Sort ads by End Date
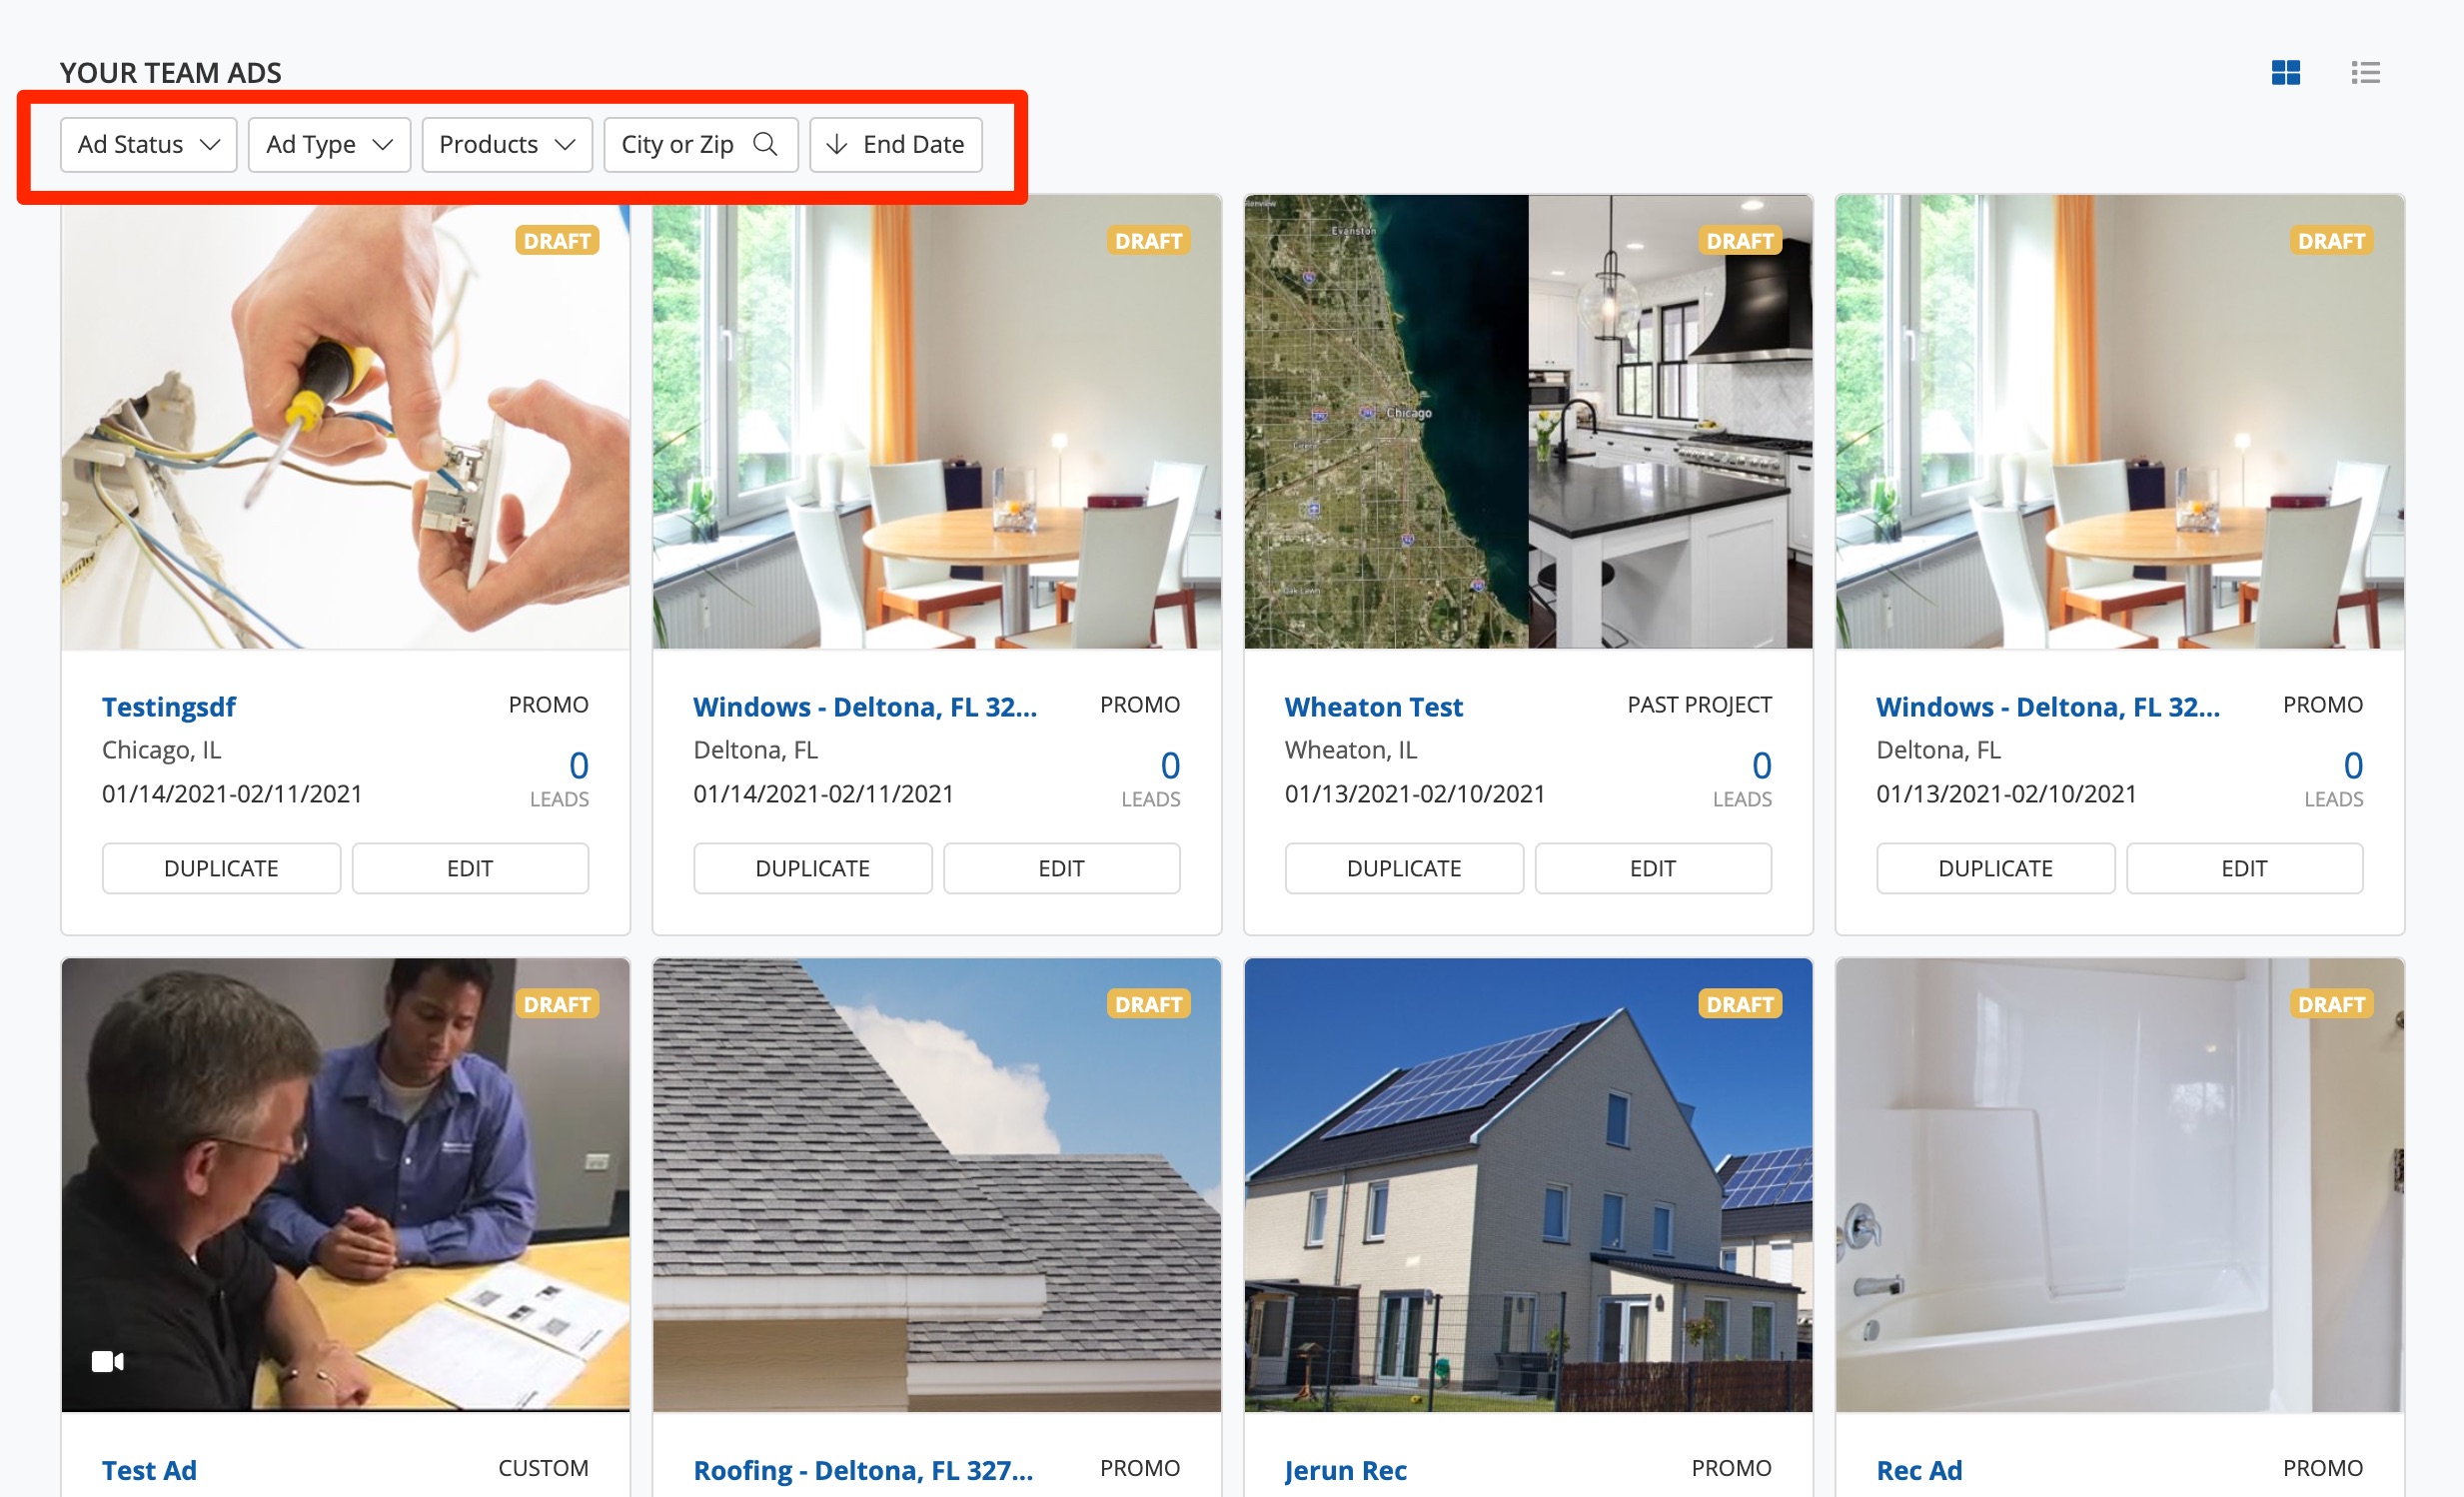 pos(895,144)
